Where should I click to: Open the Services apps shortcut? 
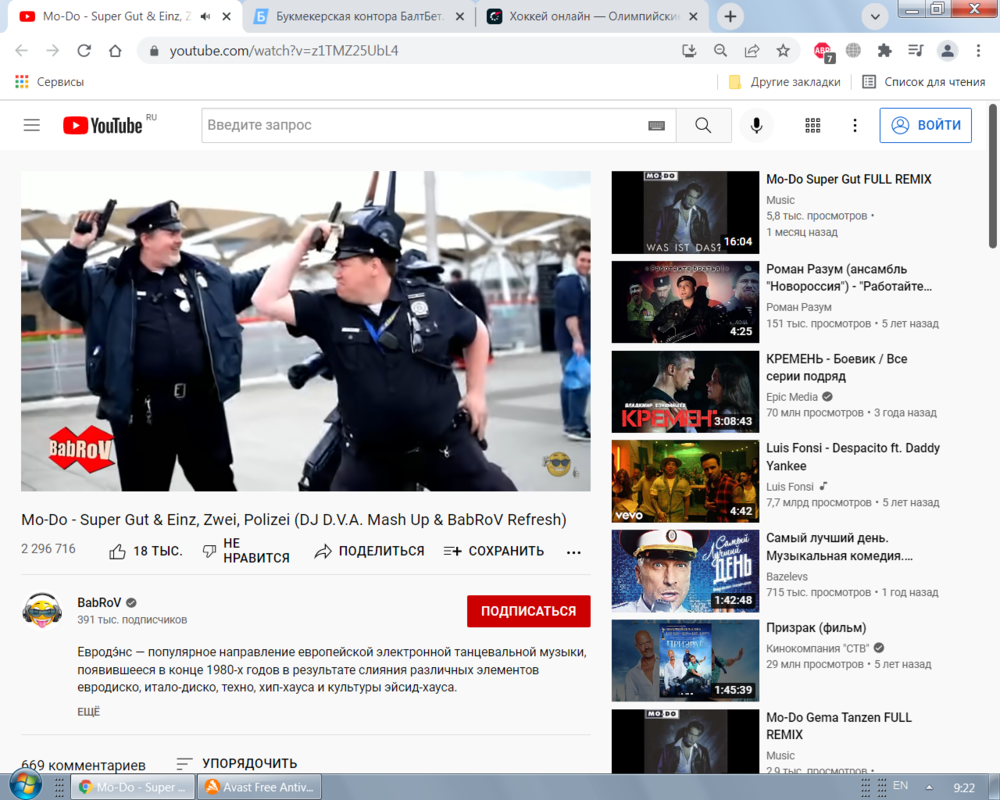pos(49,82)
